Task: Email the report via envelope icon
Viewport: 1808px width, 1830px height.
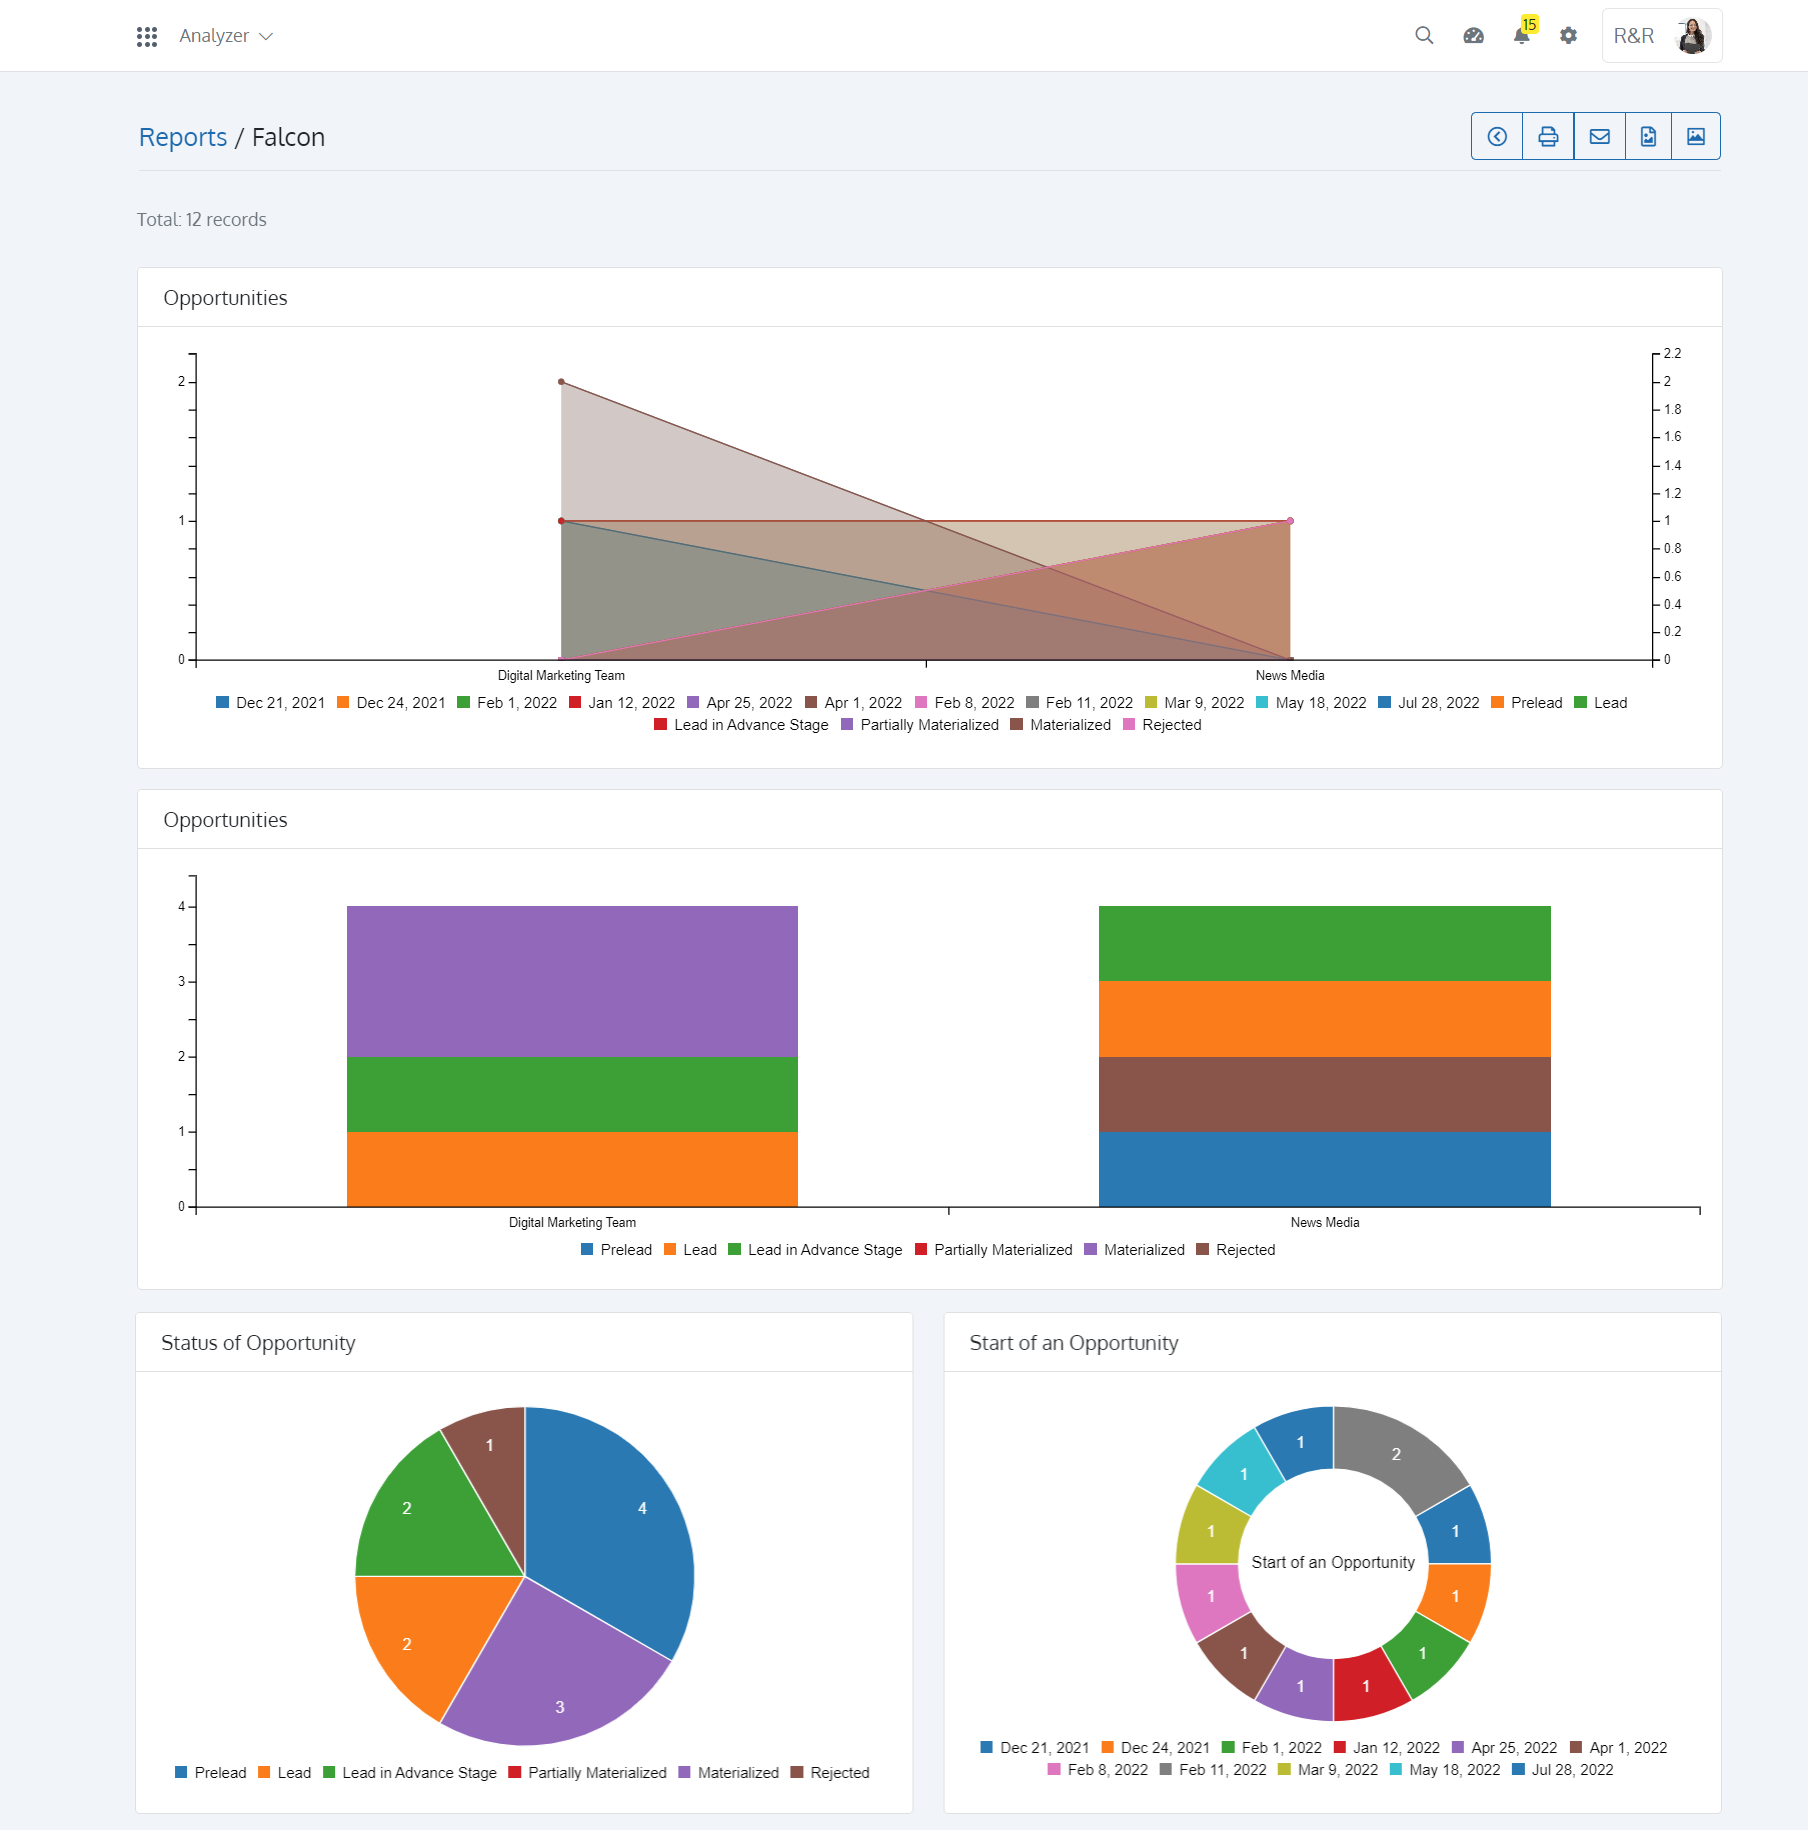Action: click(1599, 136)
